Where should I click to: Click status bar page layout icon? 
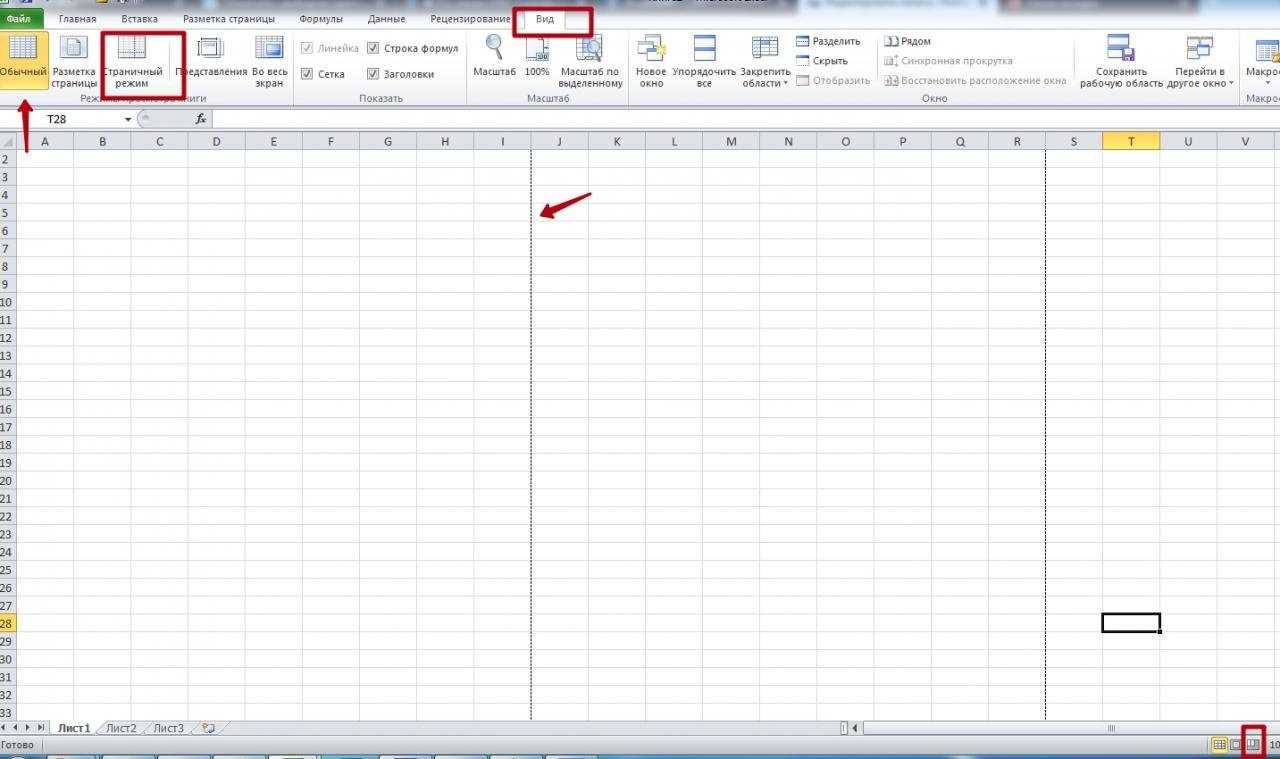1236,745
